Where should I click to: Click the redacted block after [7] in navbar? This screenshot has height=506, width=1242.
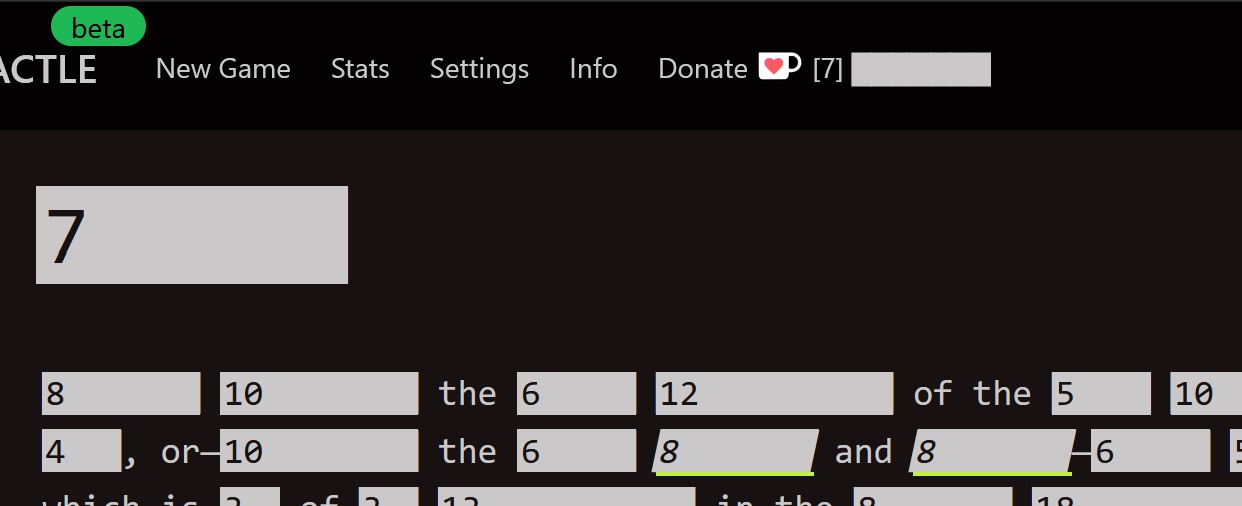(920, 70)
